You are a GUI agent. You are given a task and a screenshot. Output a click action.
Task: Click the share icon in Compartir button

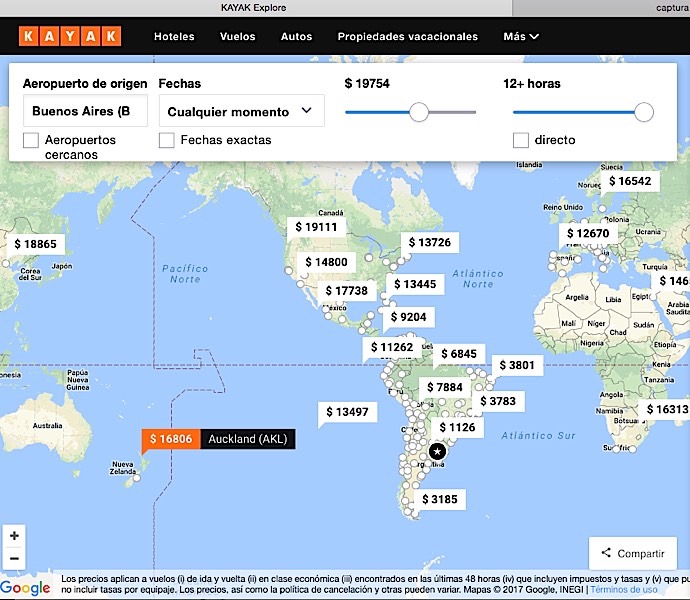(x=606, y=552)
